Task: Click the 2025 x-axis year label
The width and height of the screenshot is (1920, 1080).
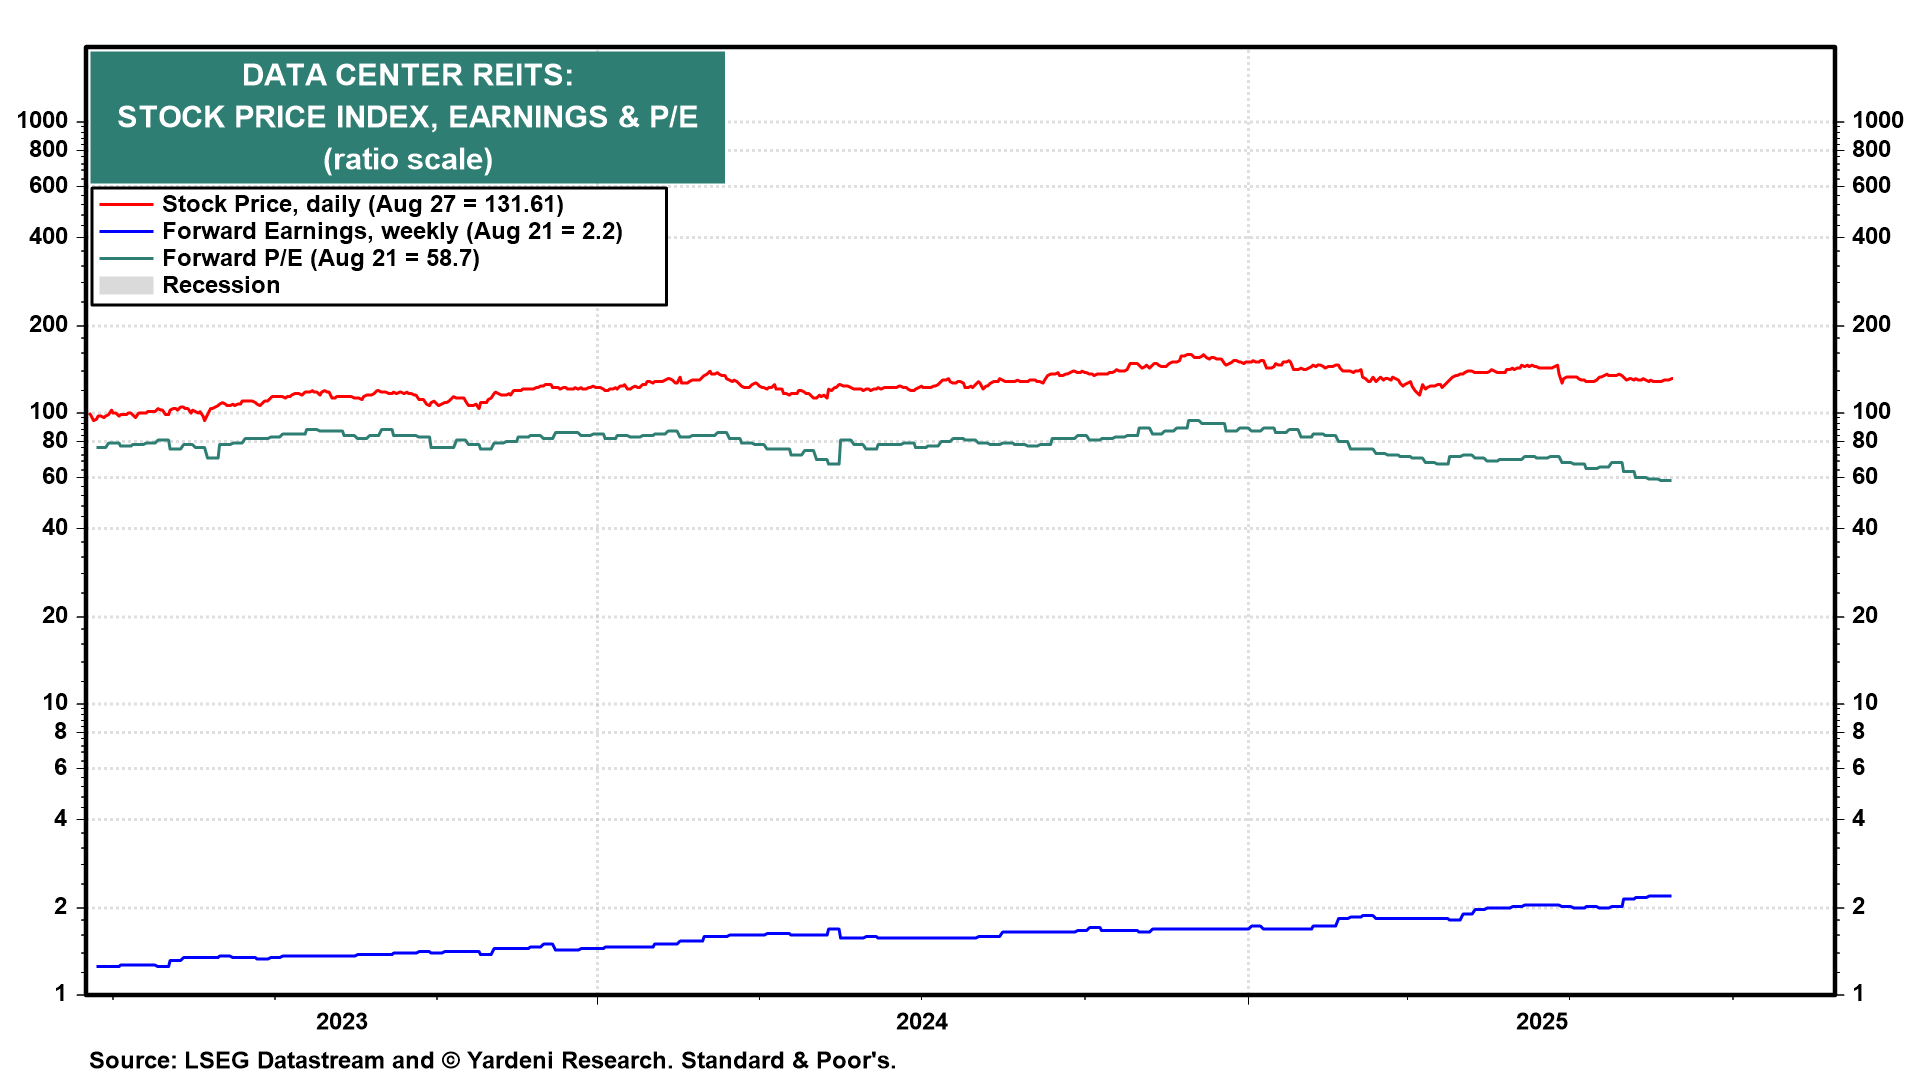Action: click(1541, 1021)
